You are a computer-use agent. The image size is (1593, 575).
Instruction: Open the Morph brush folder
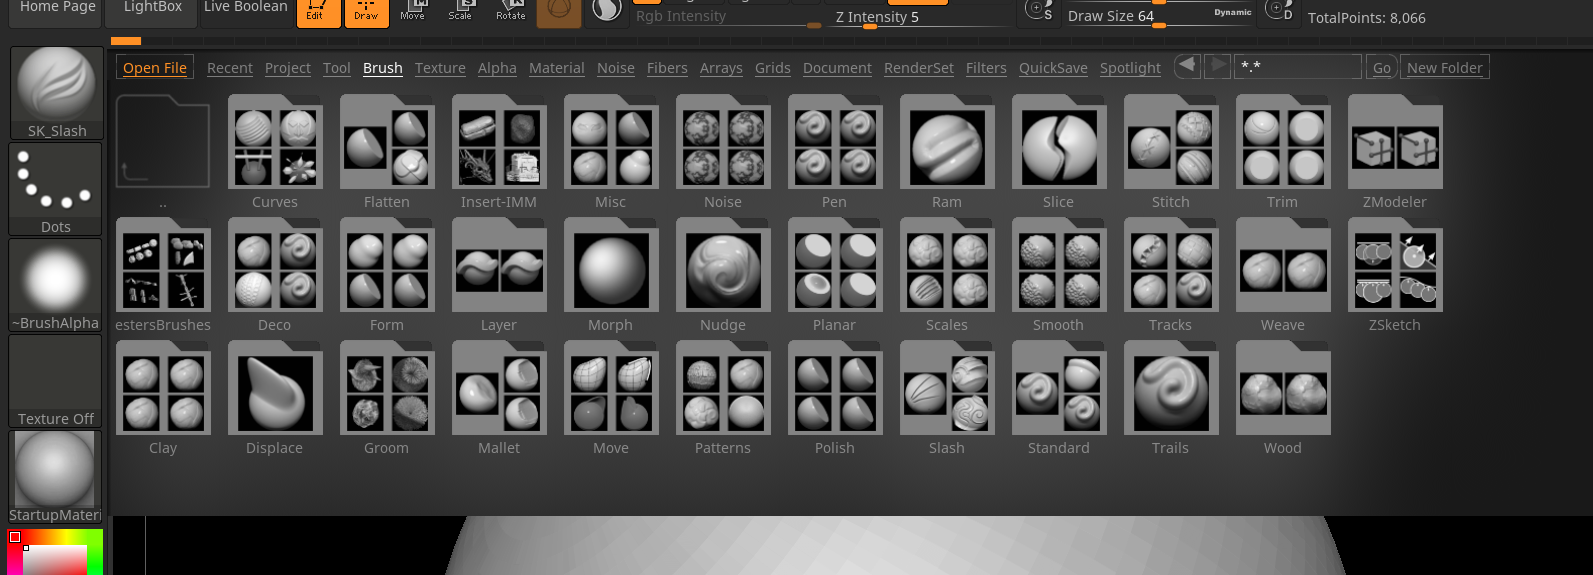pos(611,266)
